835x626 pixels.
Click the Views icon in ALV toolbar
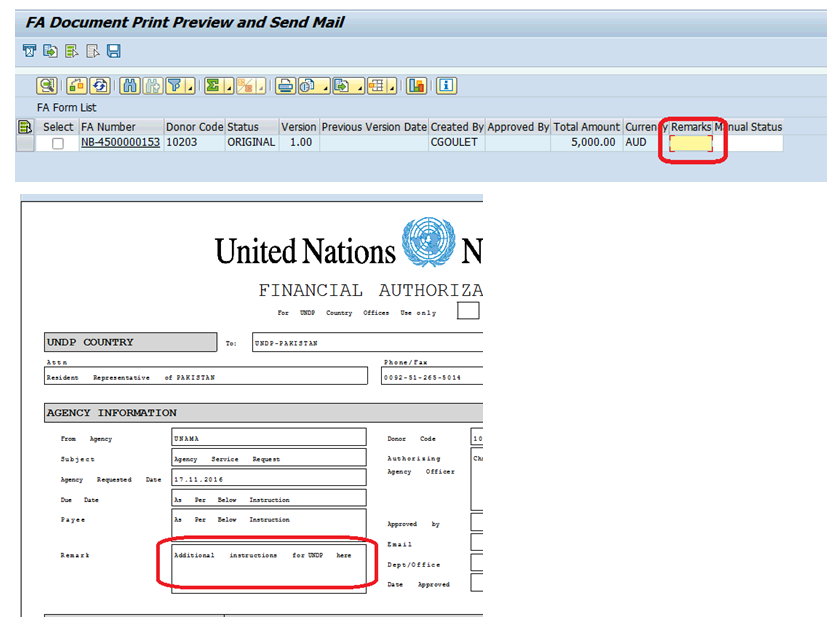coord(308,86)
